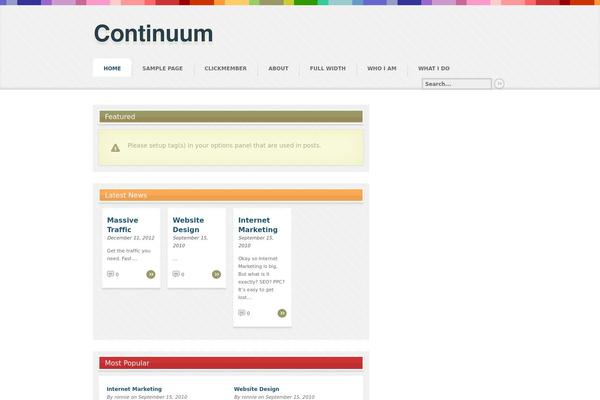Click comment icon on Massive Traffic card
Screen dimensions: 600x400
coord(110,274)
